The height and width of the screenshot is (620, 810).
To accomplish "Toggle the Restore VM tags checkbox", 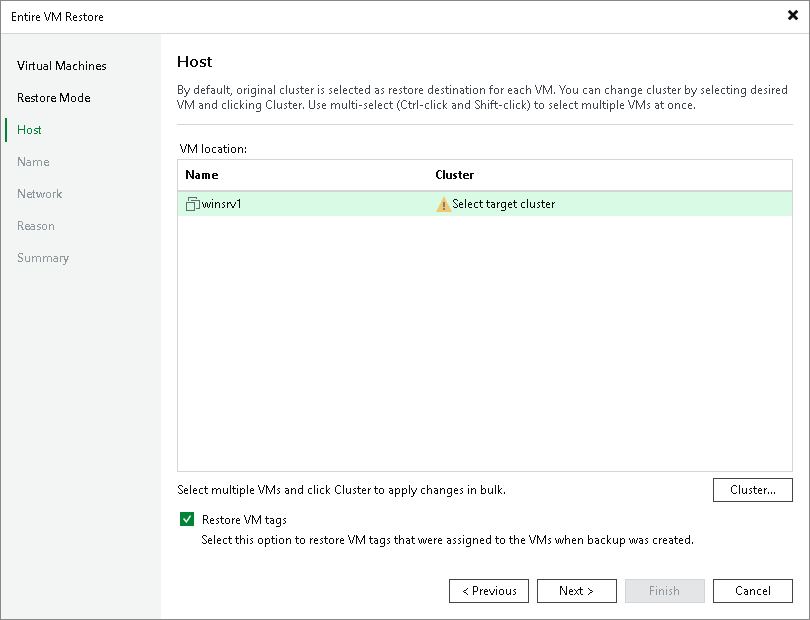I will point(186,520).
